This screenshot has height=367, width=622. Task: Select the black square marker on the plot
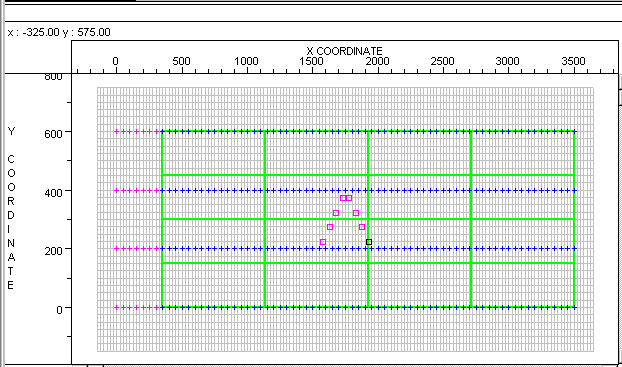click(369, 242)
